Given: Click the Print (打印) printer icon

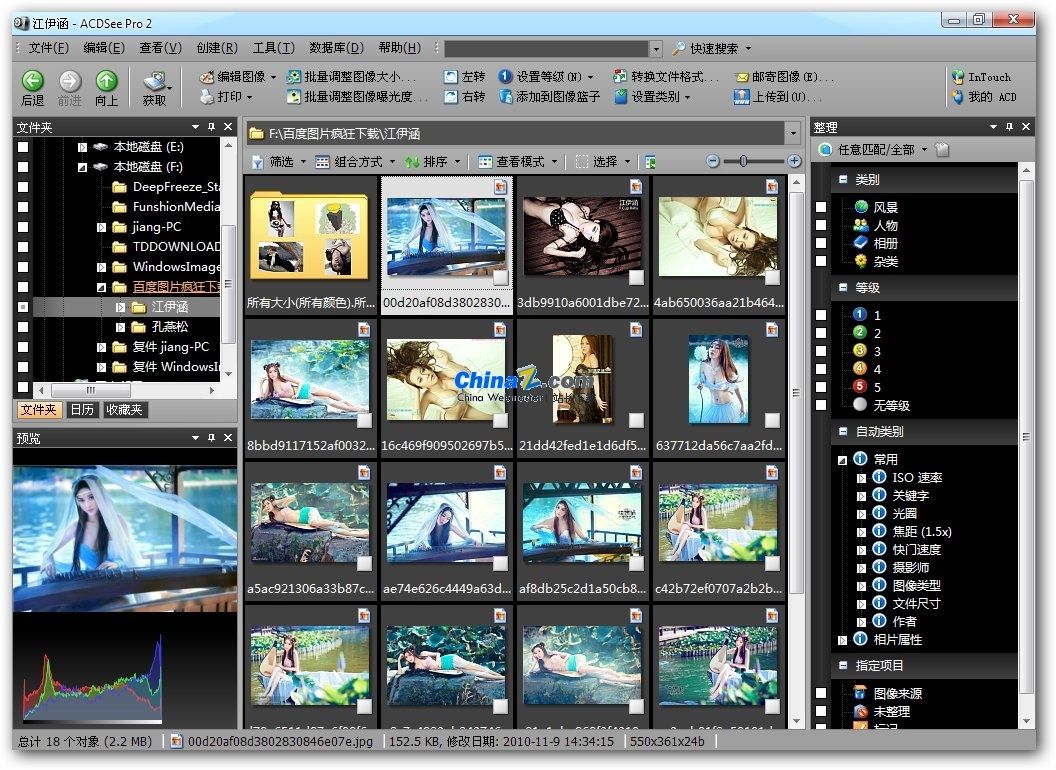Looking at the screenshot, I should click(207, 97).
